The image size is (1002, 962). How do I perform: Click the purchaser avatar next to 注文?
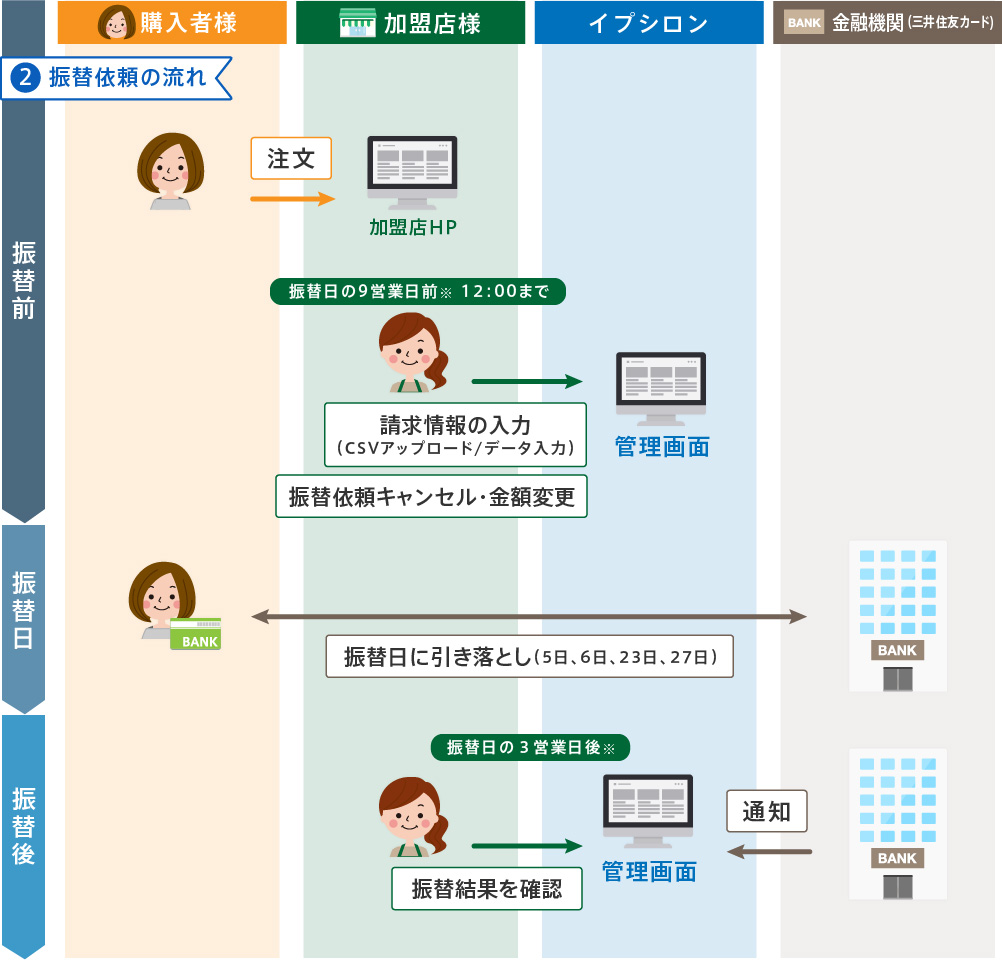169,171
